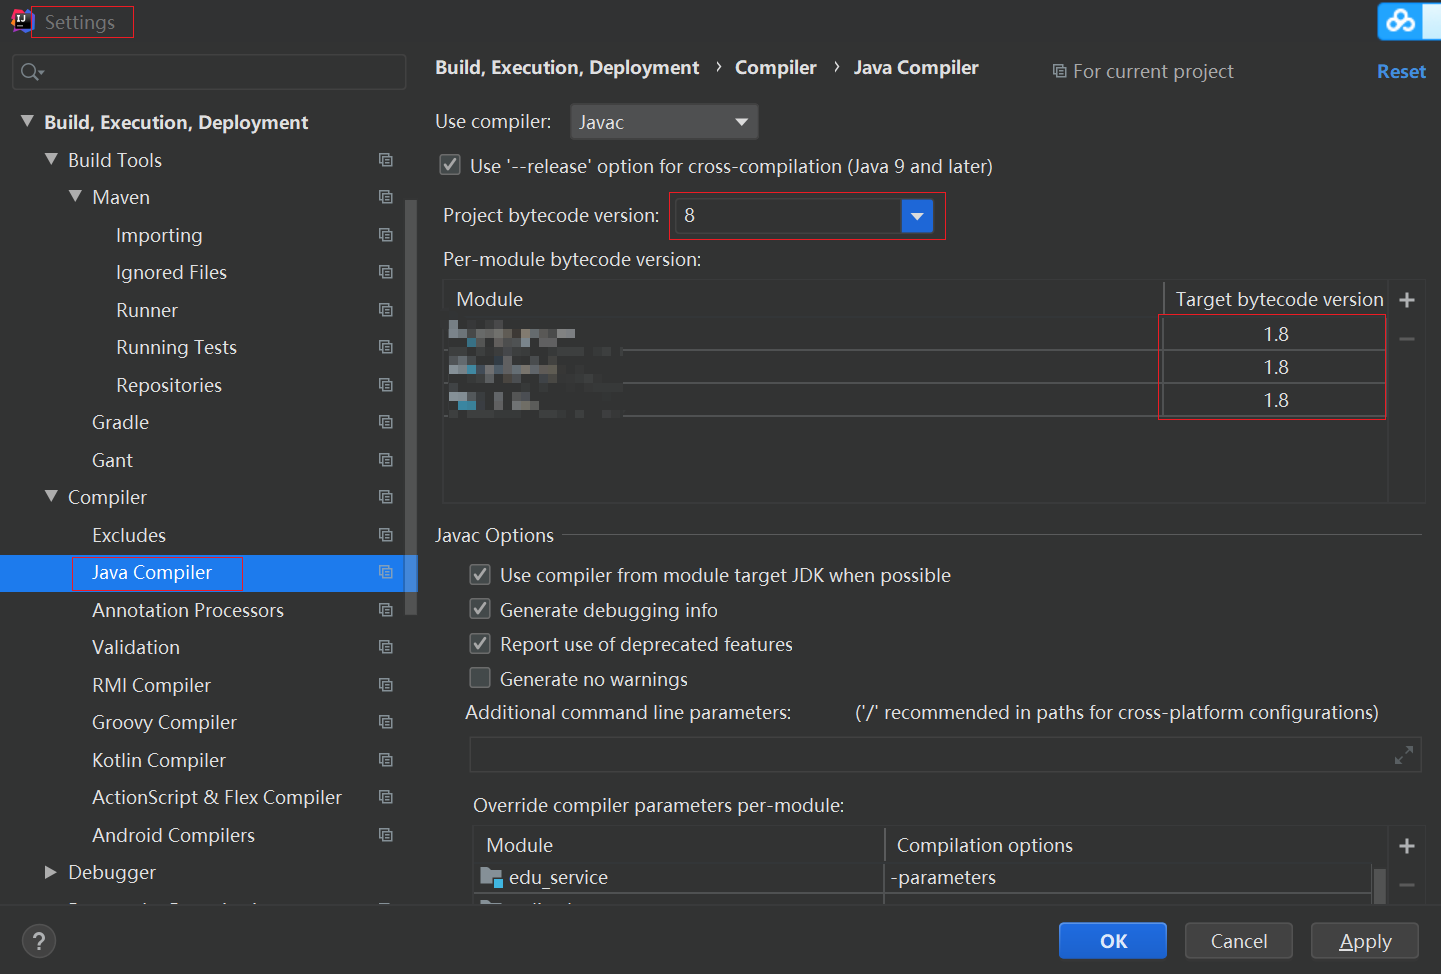Add a module bytecode version with plus

1407,300
